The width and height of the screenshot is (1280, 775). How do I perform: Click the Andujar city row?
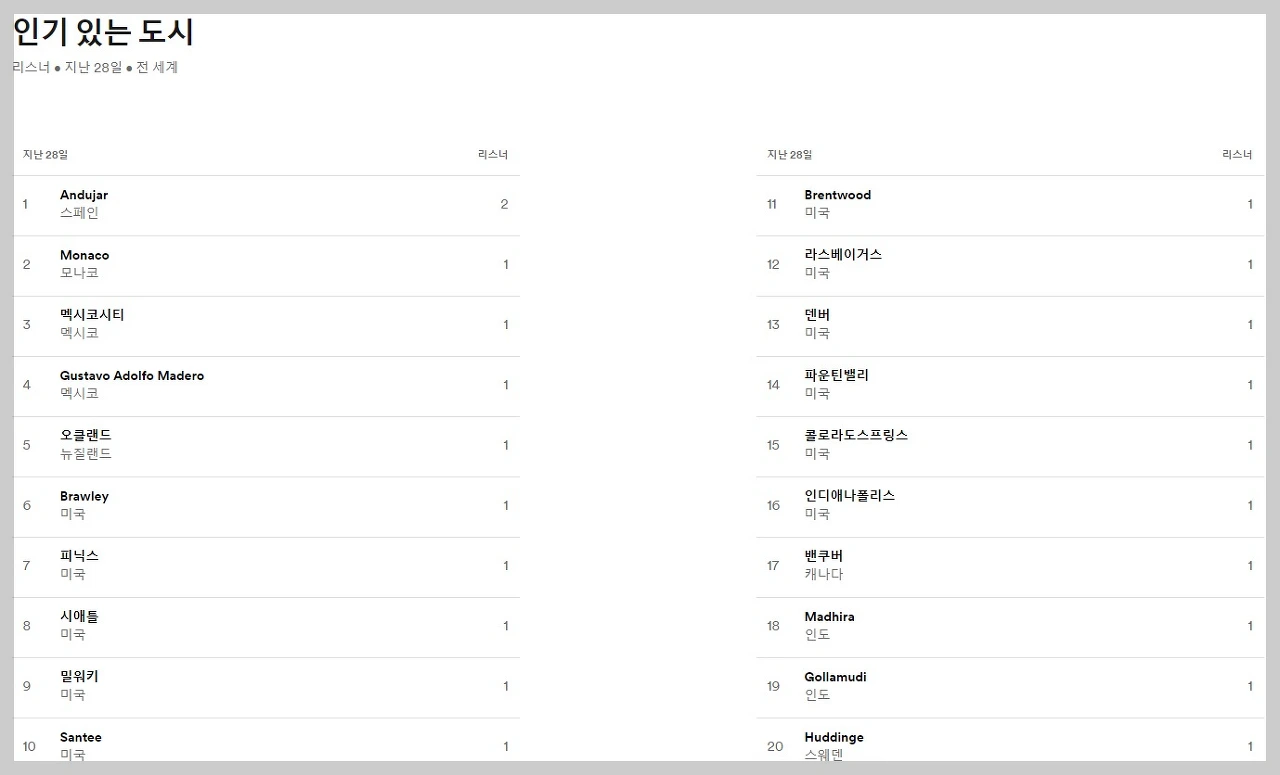[x=84, y=195]
